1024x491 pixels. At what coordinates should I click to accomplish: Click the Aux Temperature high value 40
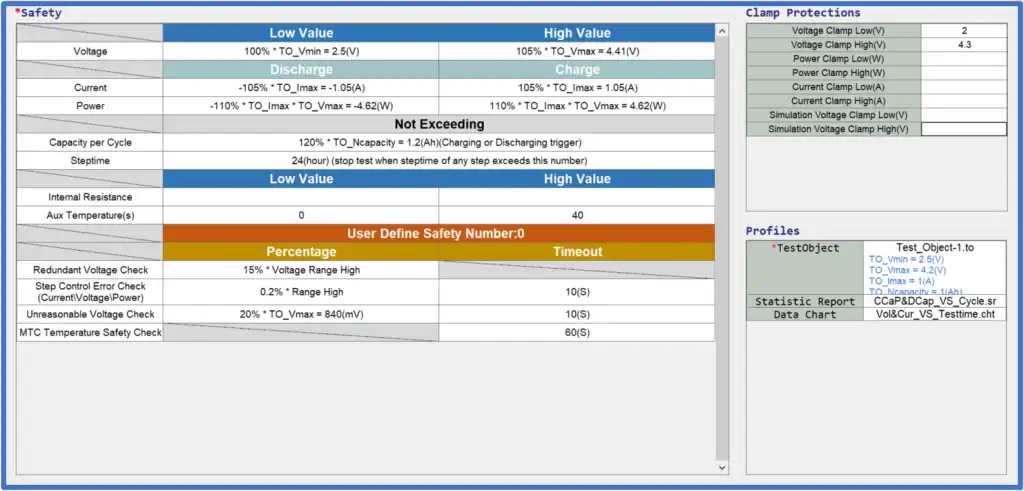click(x=577, y=215)
